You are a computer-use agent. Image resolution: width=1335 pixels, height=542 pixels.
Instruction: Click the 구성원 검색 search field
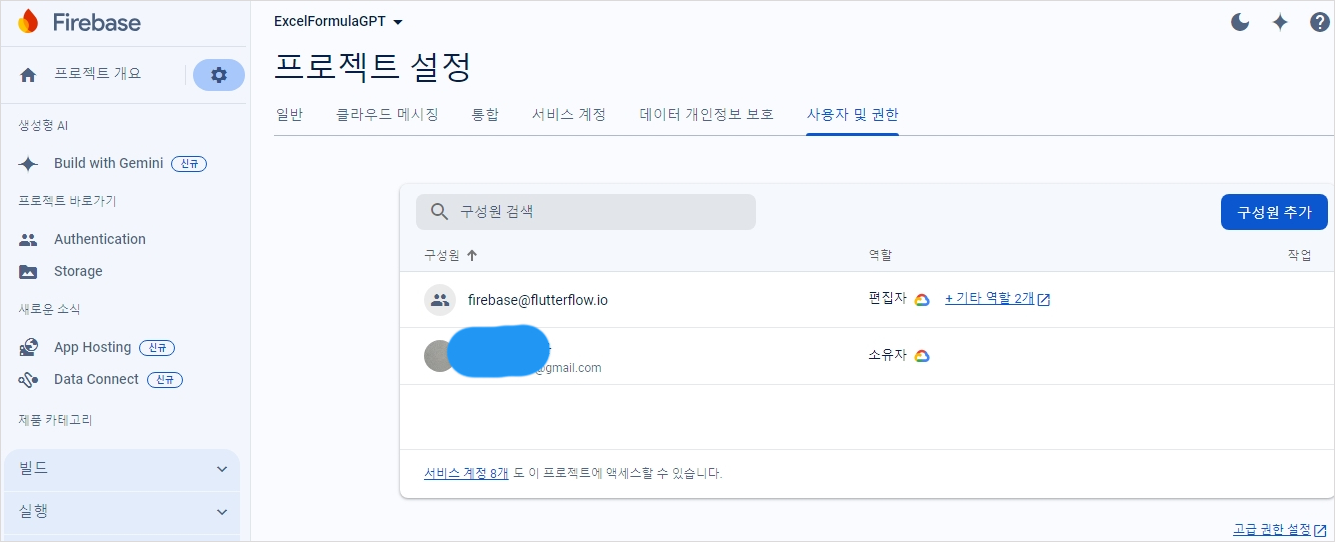(586, 212)
